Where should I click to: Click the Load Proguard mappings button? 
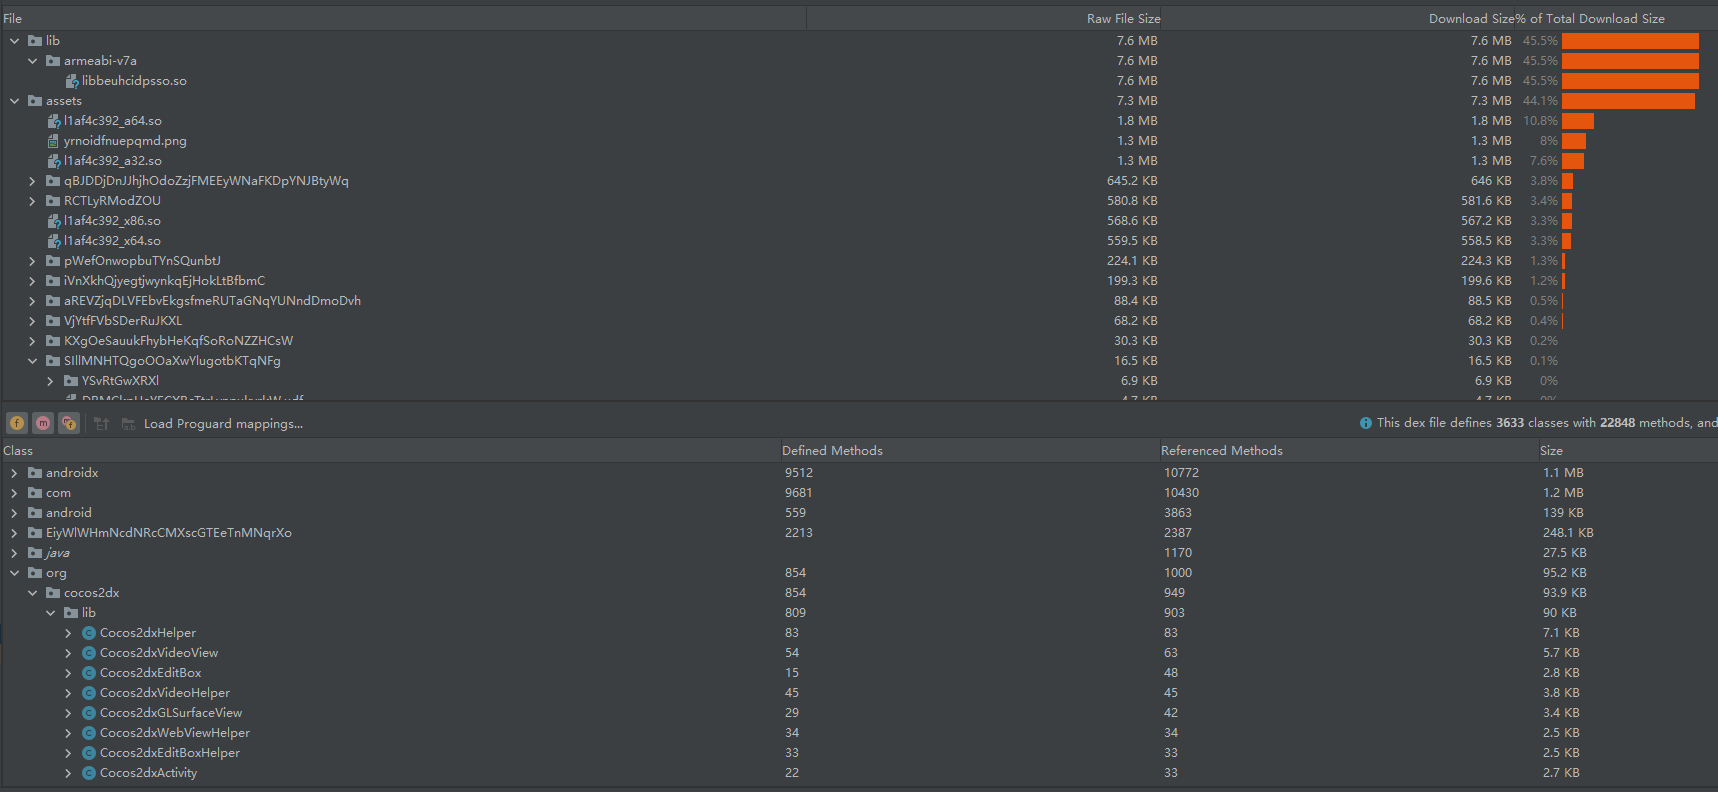coord(222,424)
